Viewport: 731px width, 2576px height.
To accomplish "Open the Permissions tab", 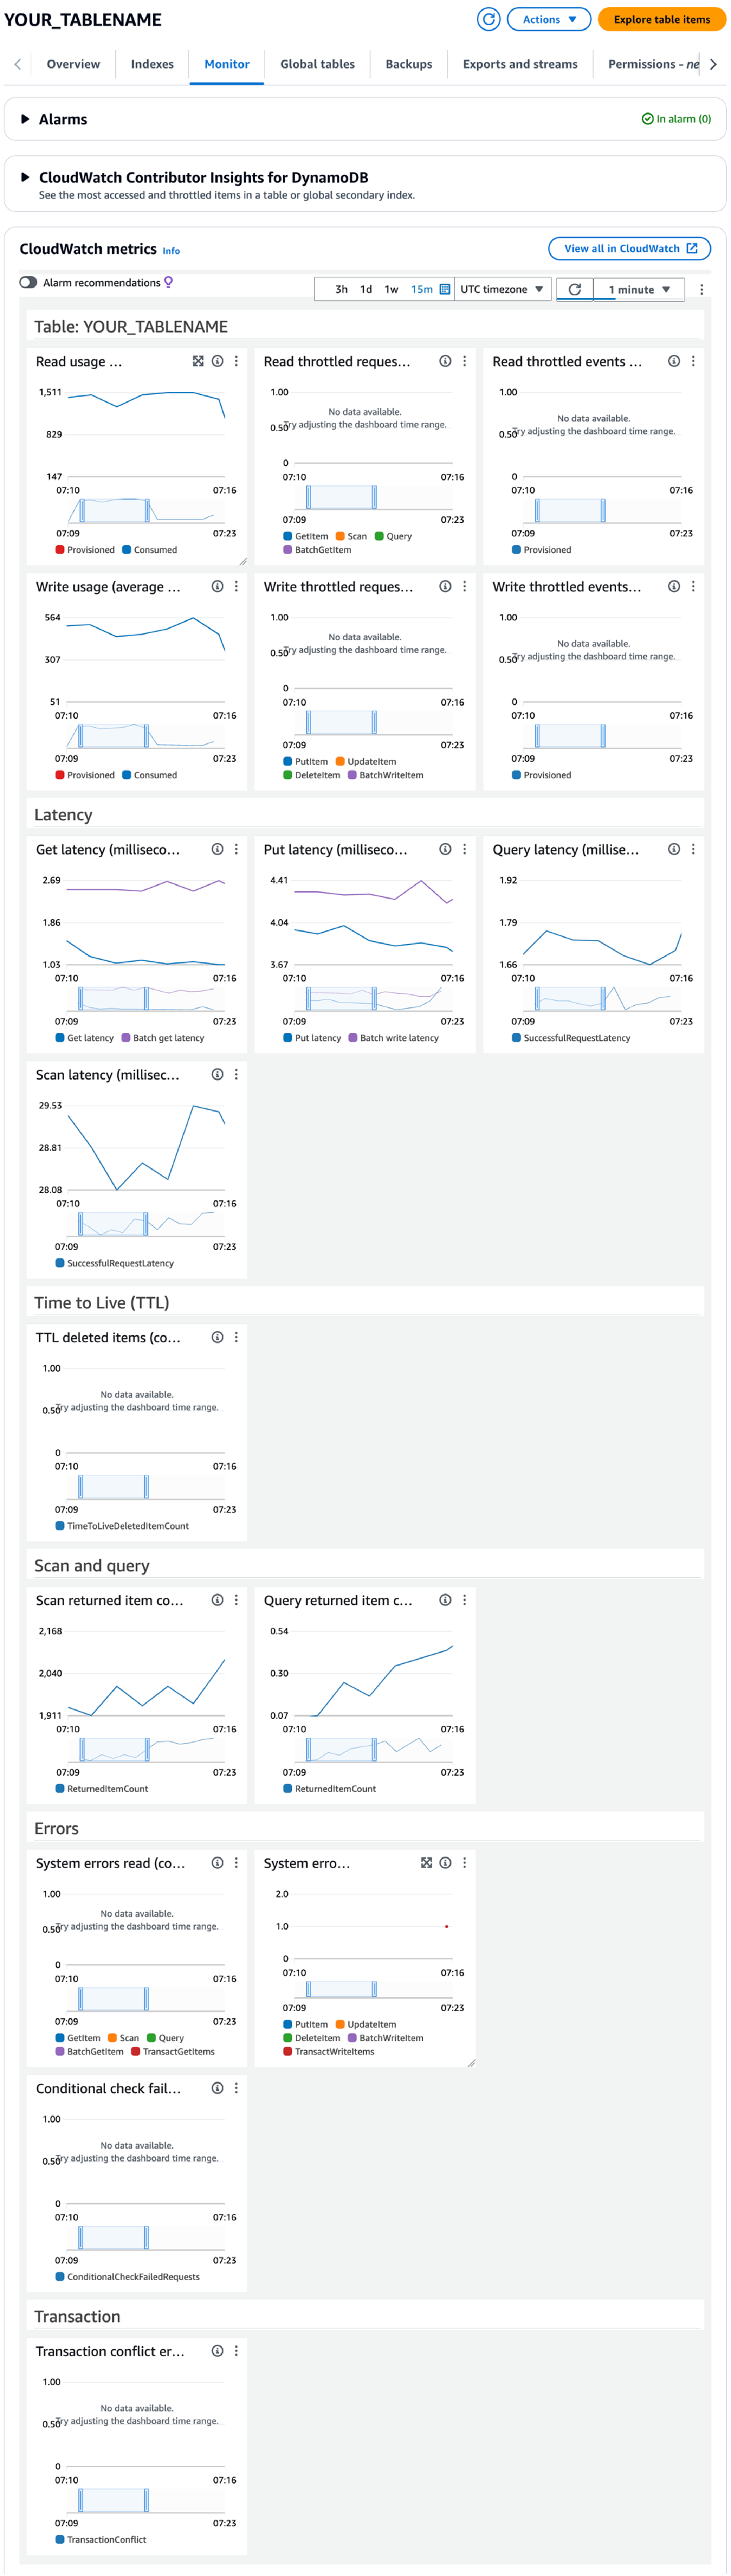I will (653, 64).
